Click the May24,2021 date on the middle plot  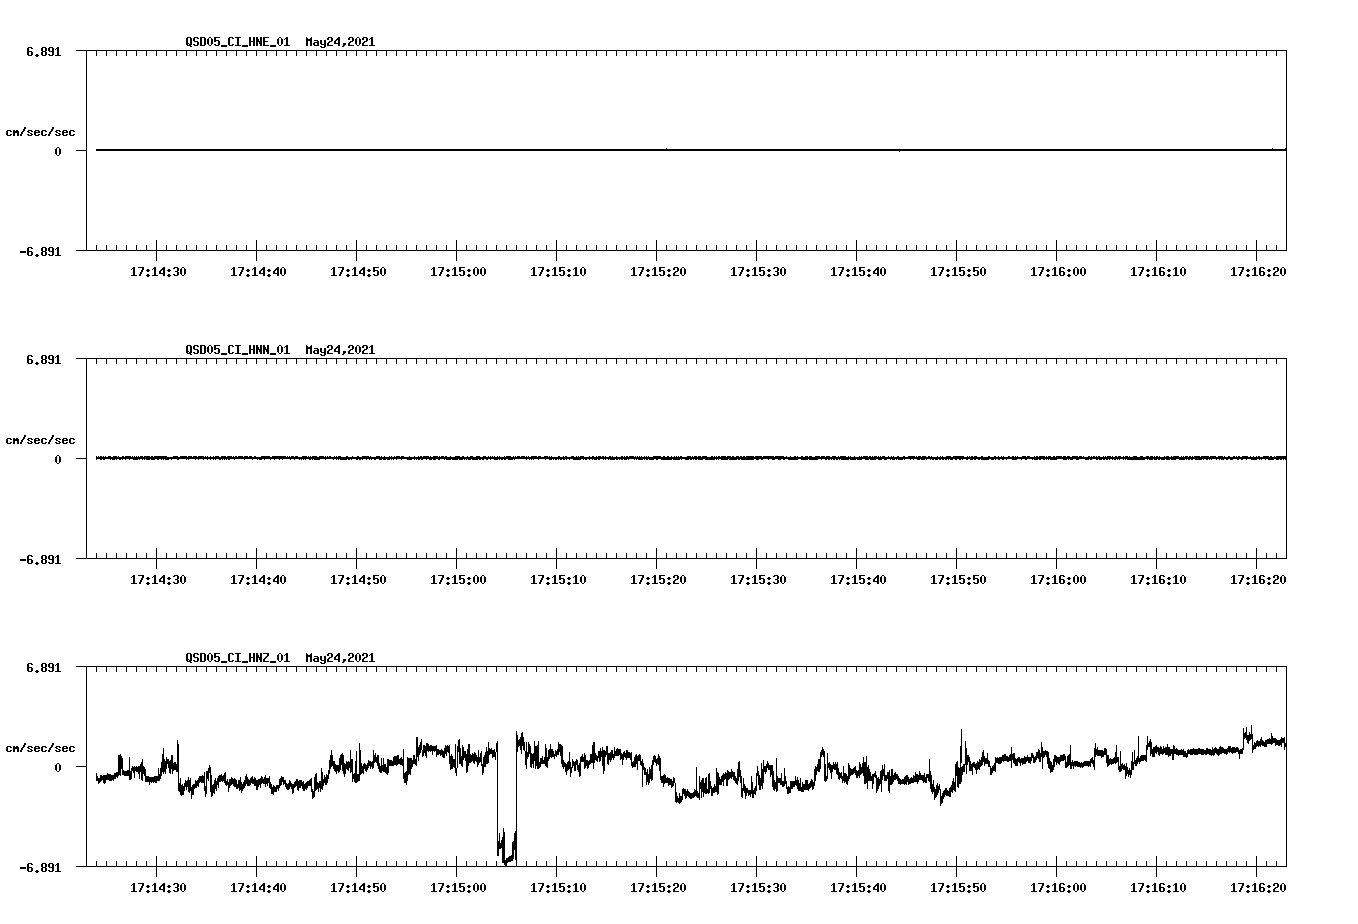pos(340,350)
